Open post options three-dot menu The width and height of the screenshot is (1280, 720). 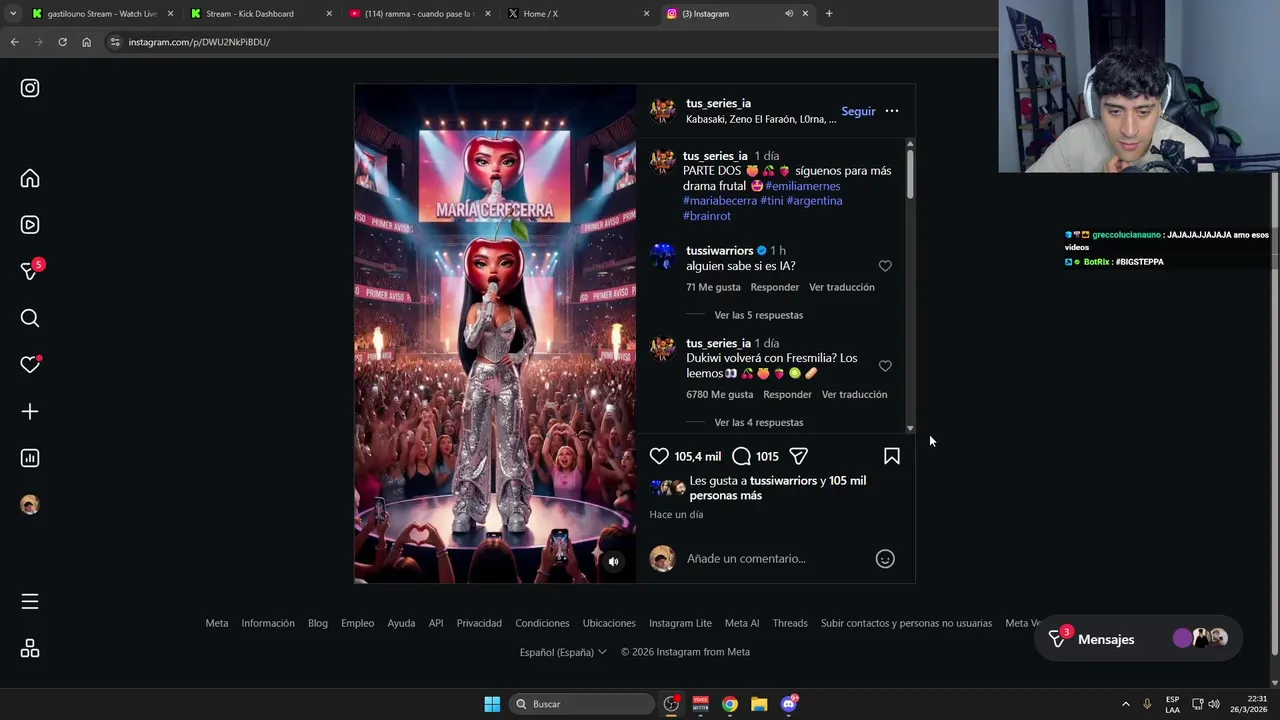coord(892,111)
